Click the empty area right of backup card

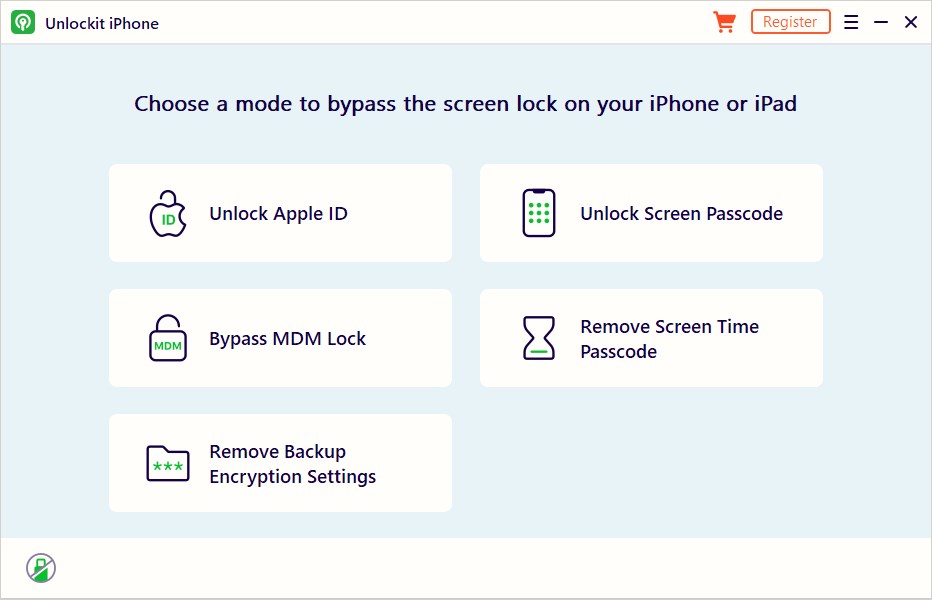point(650,464)
